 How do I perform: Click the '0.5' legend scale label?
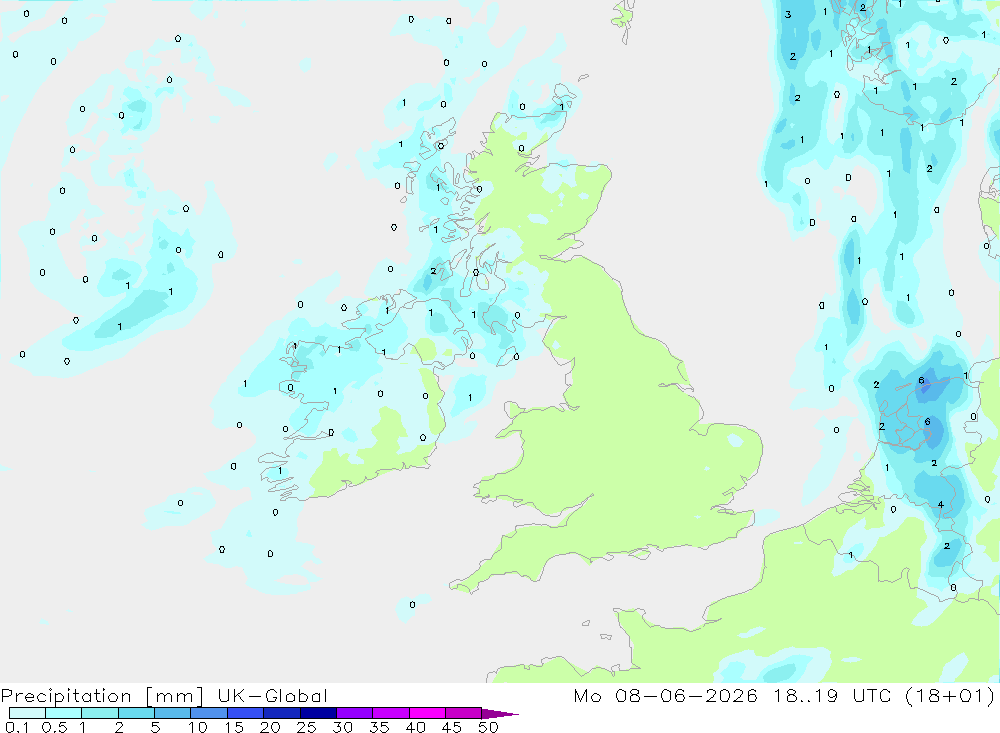tap(54, 727)
